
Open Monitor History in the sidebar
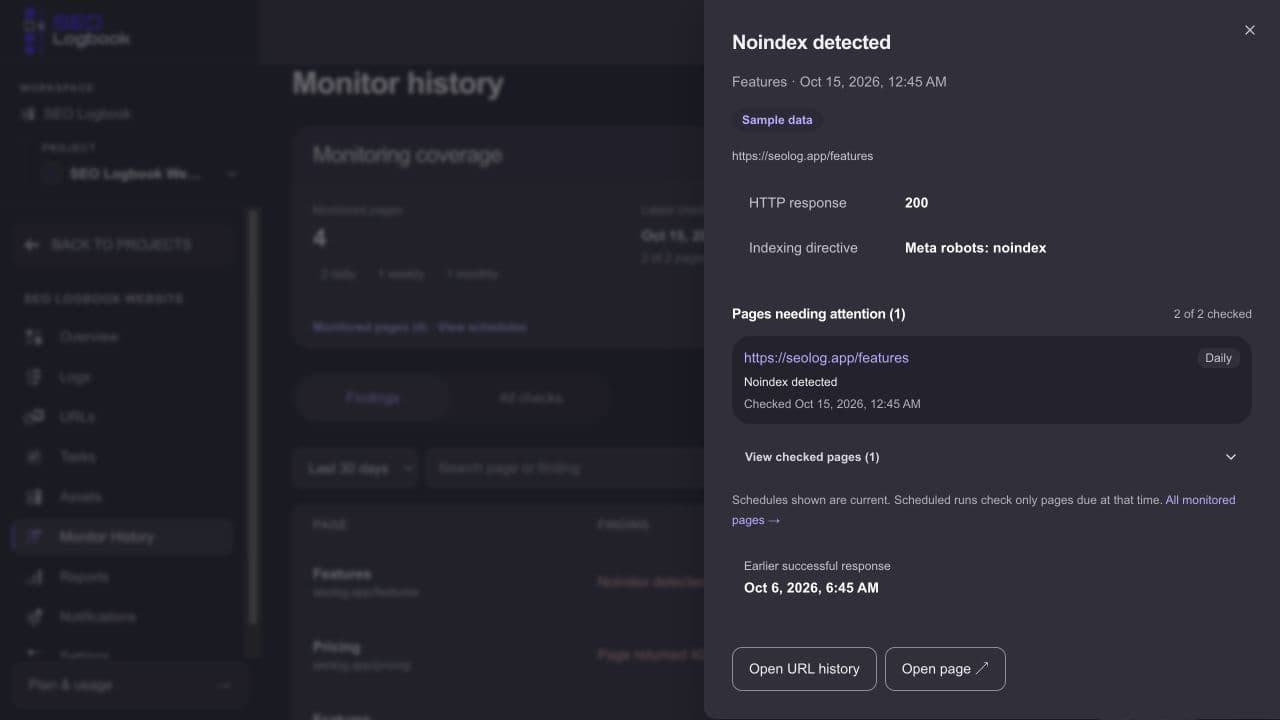(x=122, y=537)
